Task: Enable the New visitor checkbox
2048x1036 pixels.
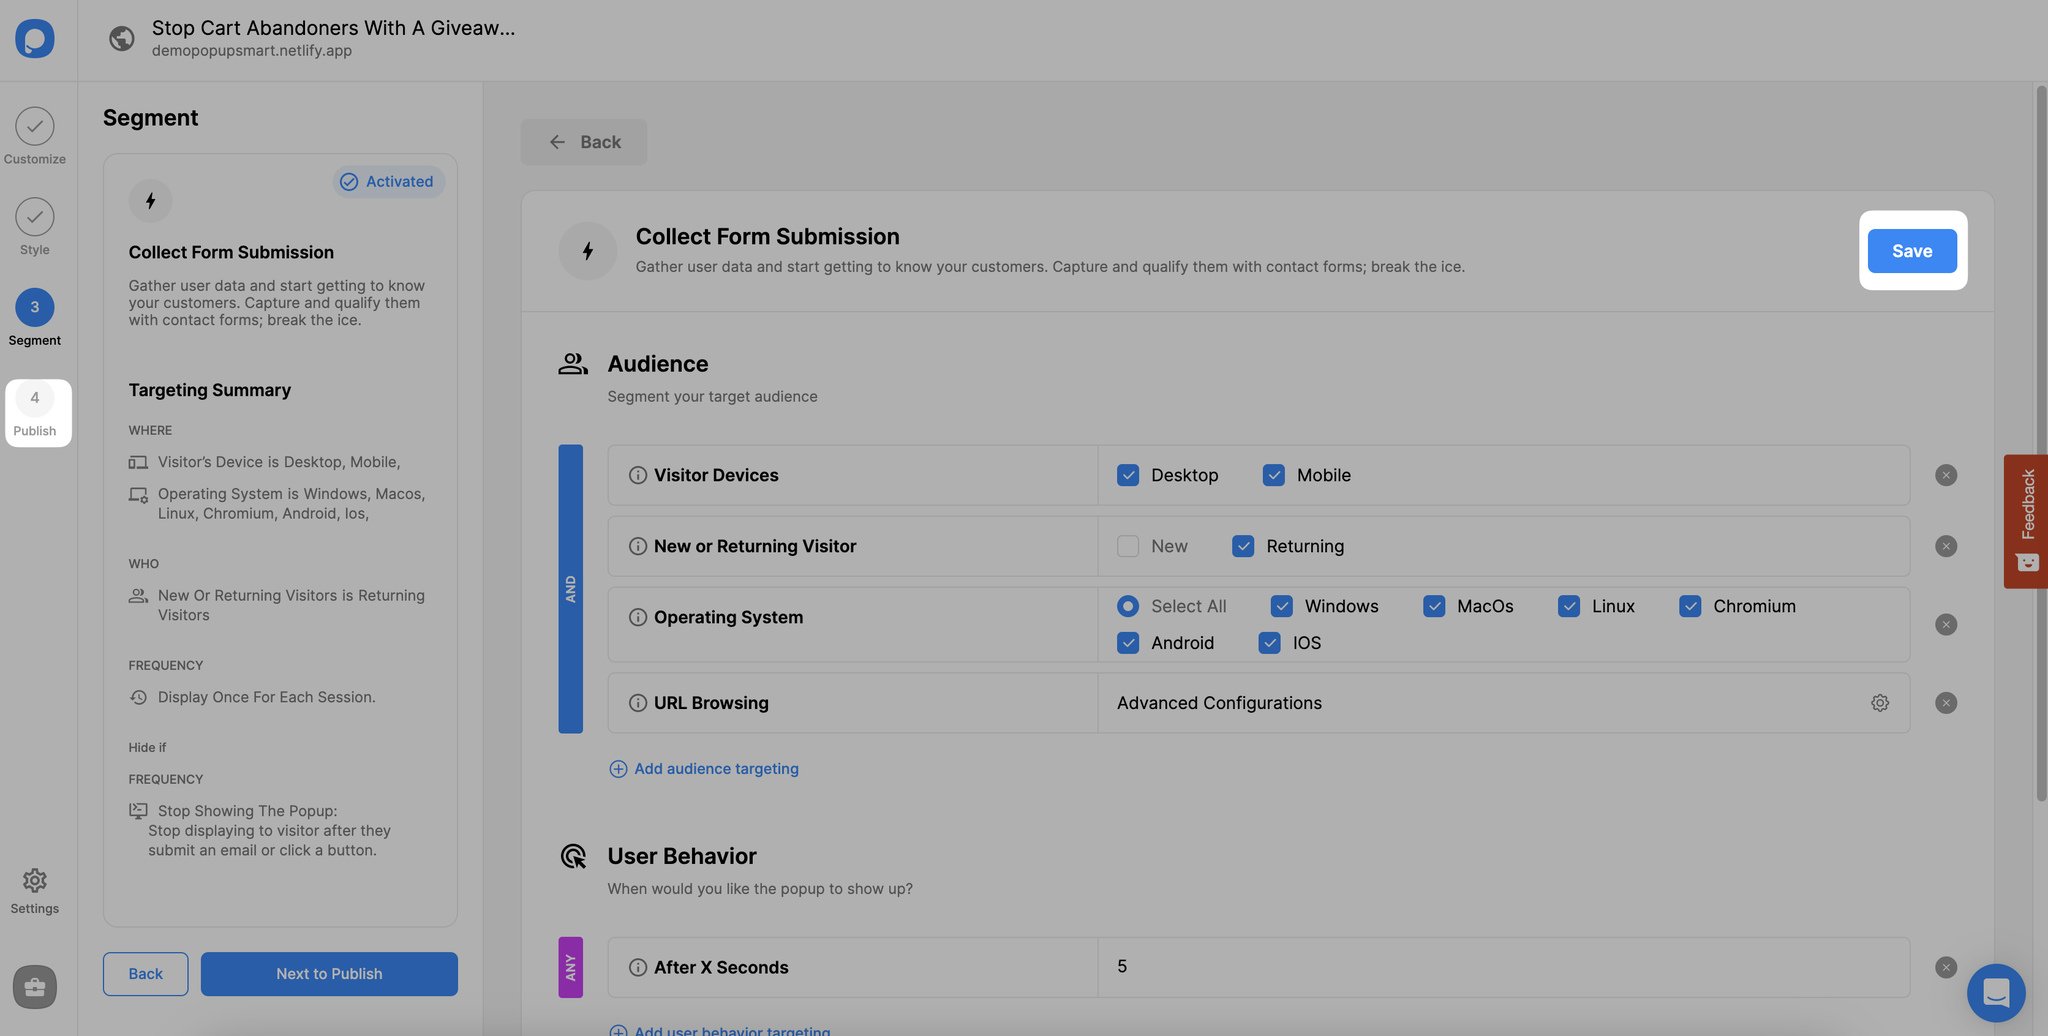Action: 1128,546
